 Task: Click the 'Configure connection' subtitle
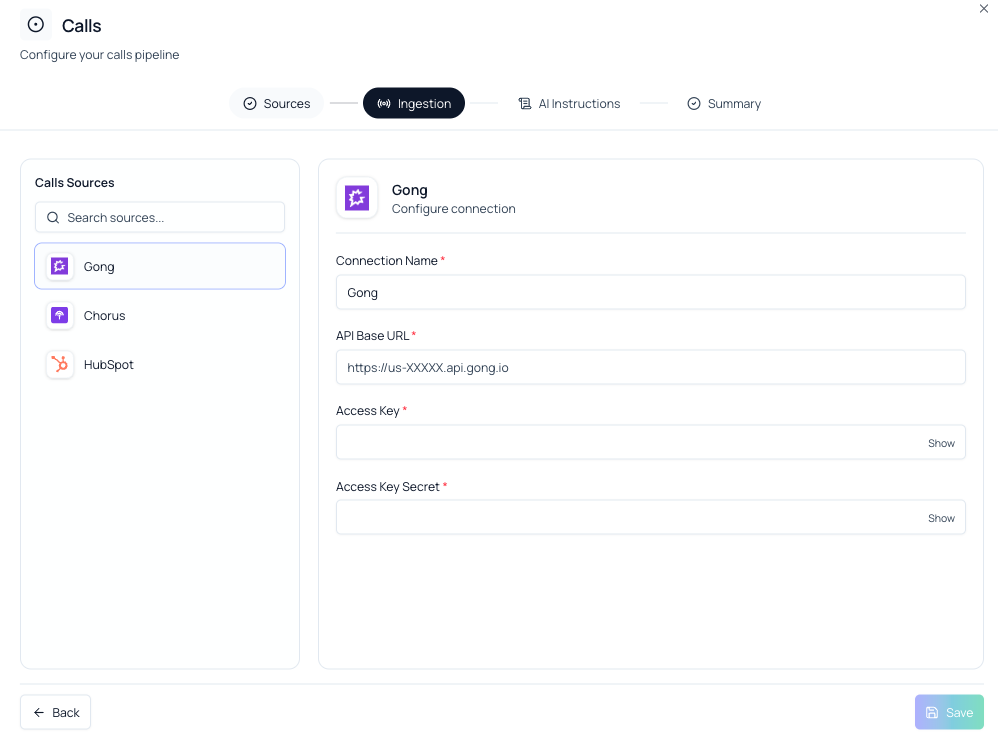(x=453, y=209)
